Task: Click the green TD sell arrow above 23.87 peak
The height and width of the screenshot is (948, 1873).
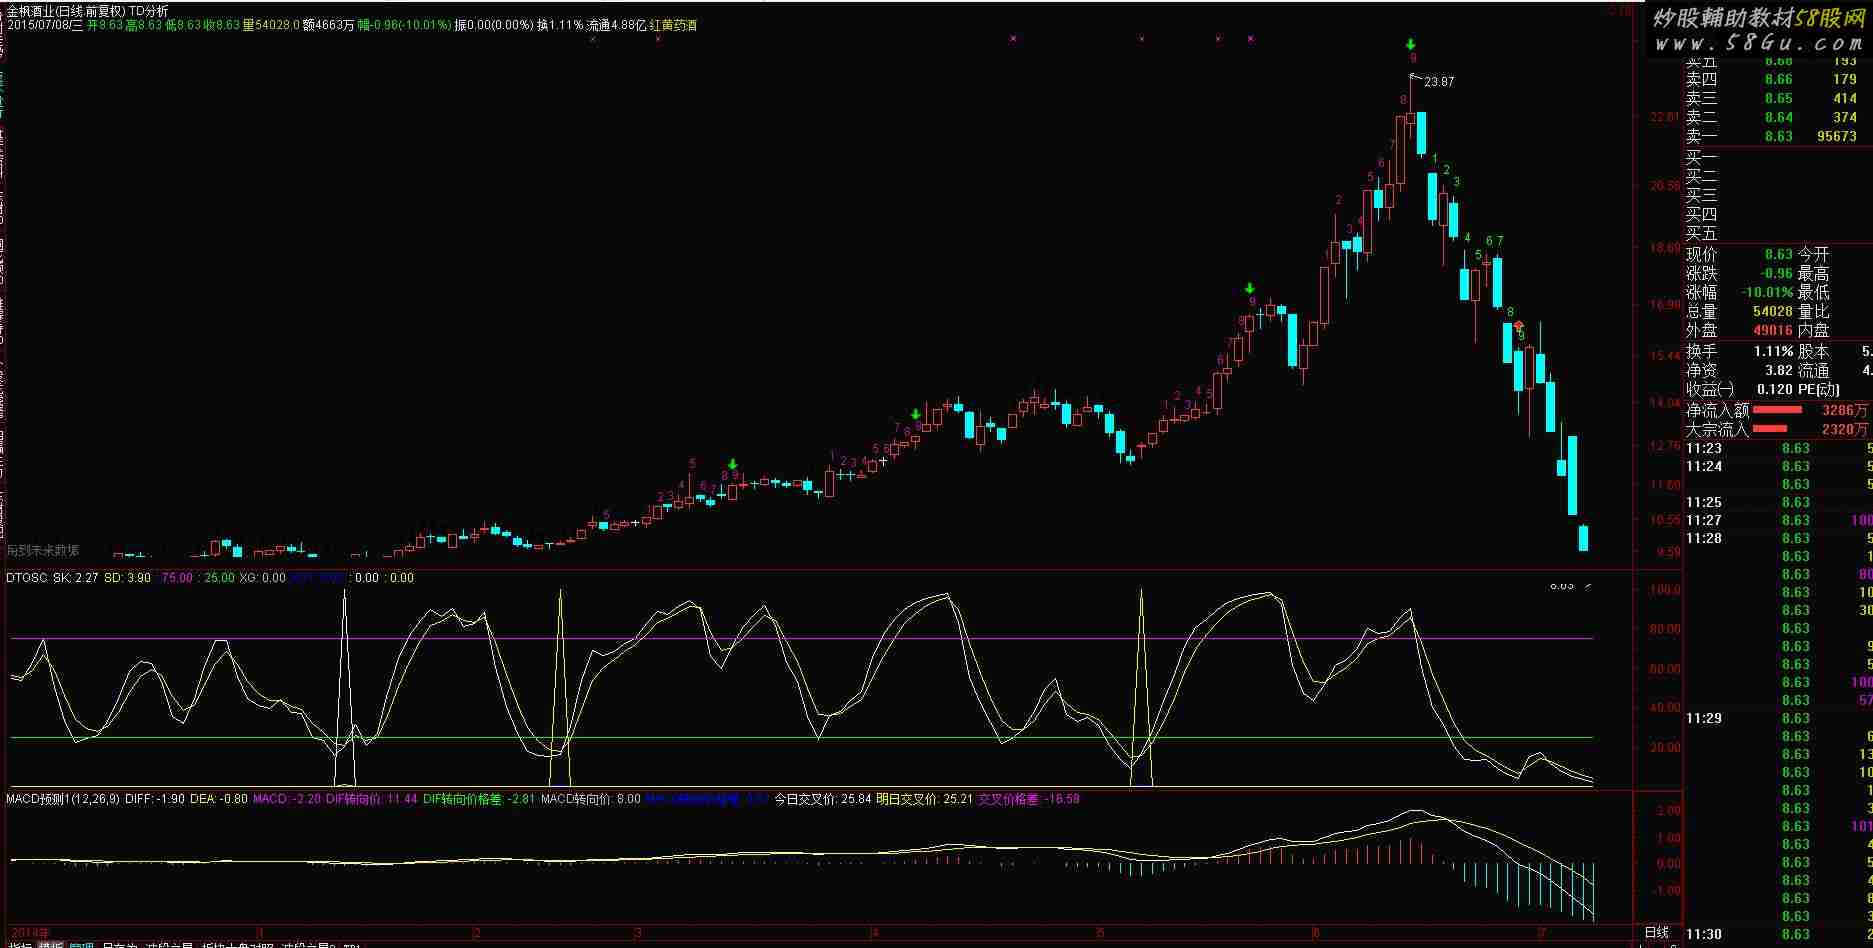Action: [1410, 44]
